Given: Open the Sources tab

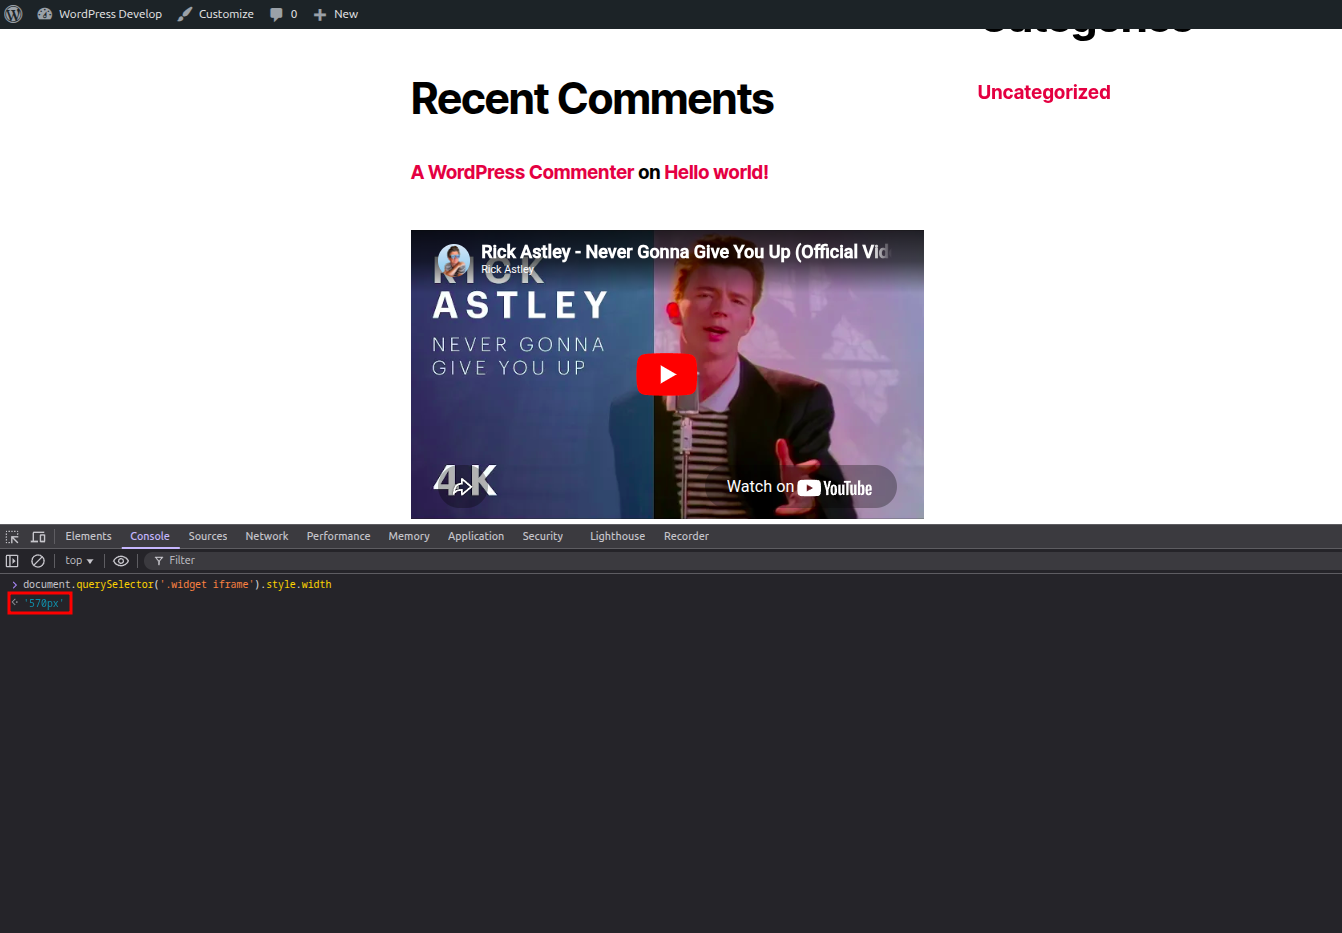Looking at the screenshot, I should [x=208, y=537].
